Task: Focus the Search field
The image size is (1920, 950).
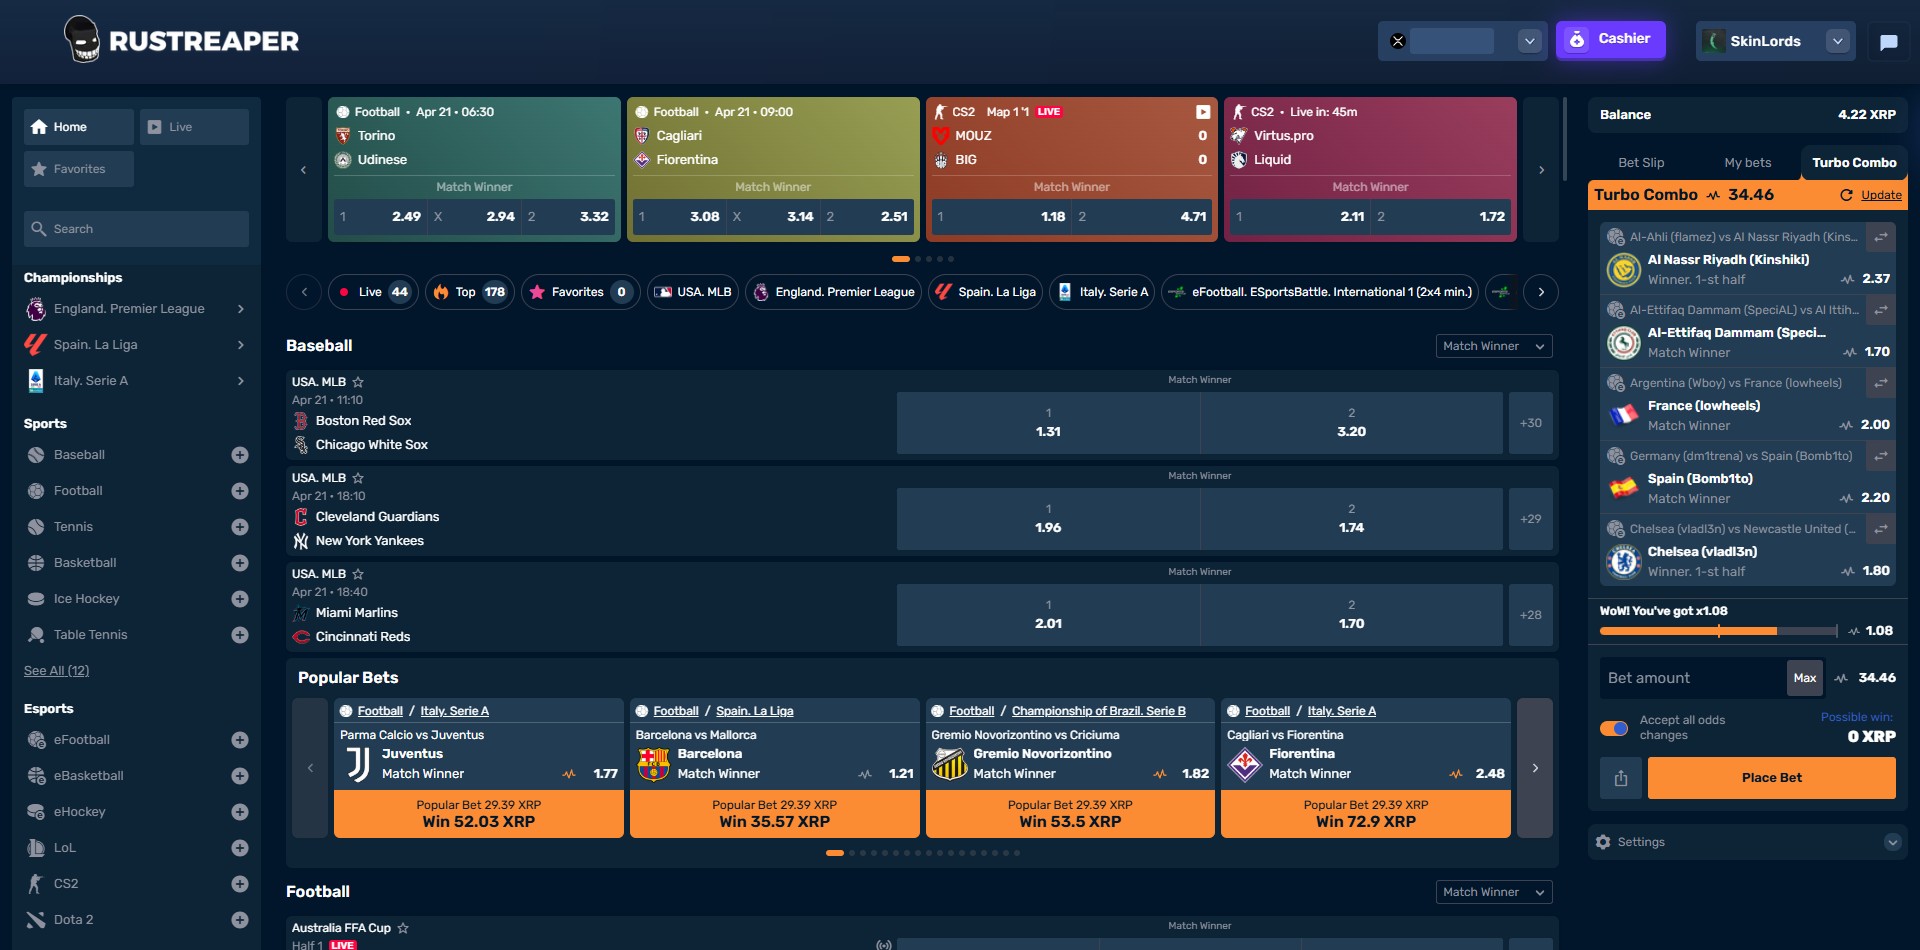Action: [136, 229]
